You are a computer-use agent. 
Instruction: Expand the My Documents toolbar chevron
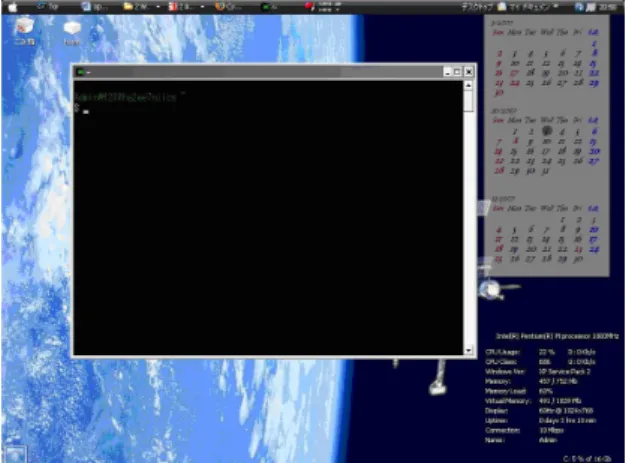(555, 6)
